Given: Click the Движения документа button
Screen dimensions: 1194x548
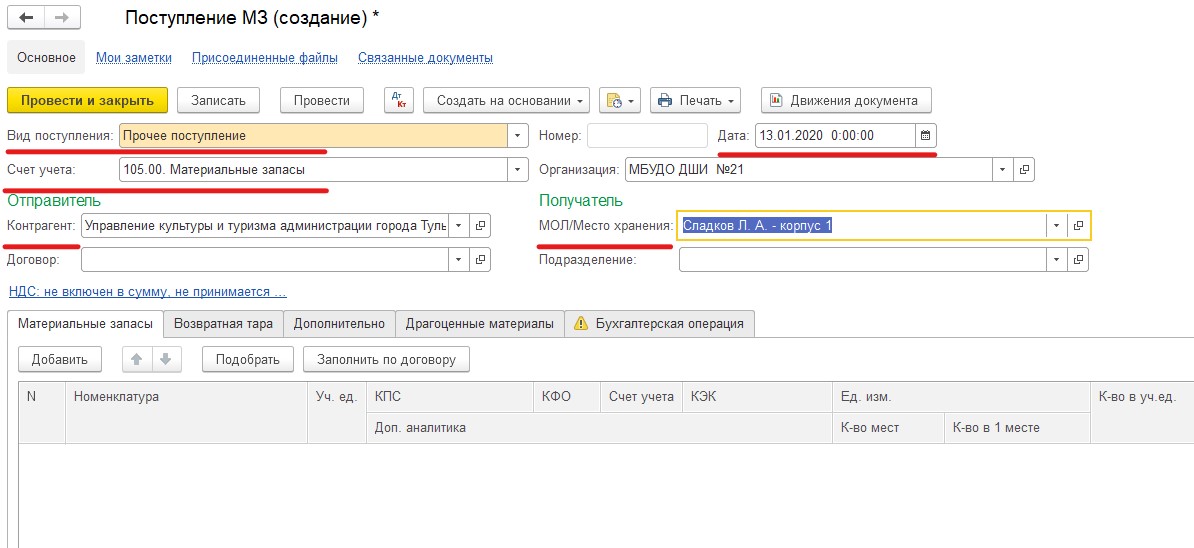Looking at the screenshot, I should [x=845, y=100].
